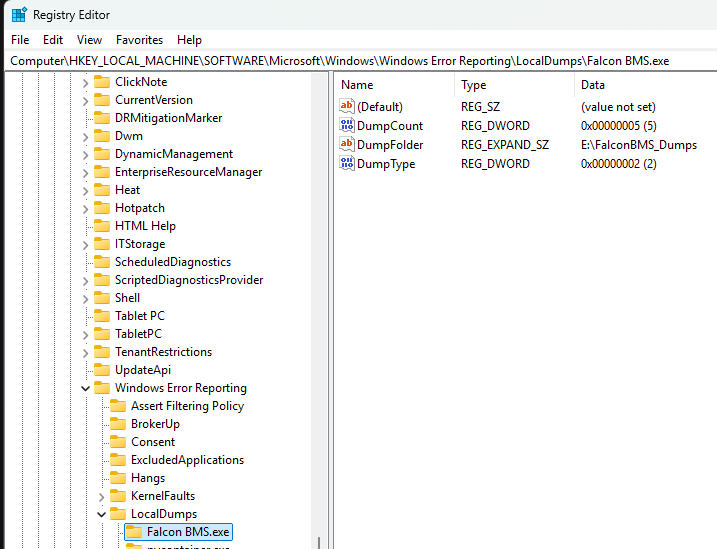Select the EnterpriseResourceManager folder icon
The image size is (717, 549).
coord(102,172)
